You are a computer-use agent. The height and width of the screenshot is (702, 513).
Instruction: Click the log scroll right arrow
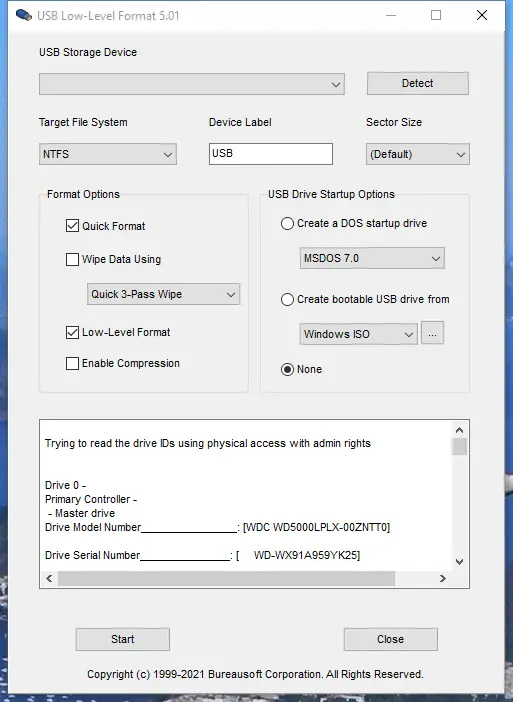(x=443, y=578)
